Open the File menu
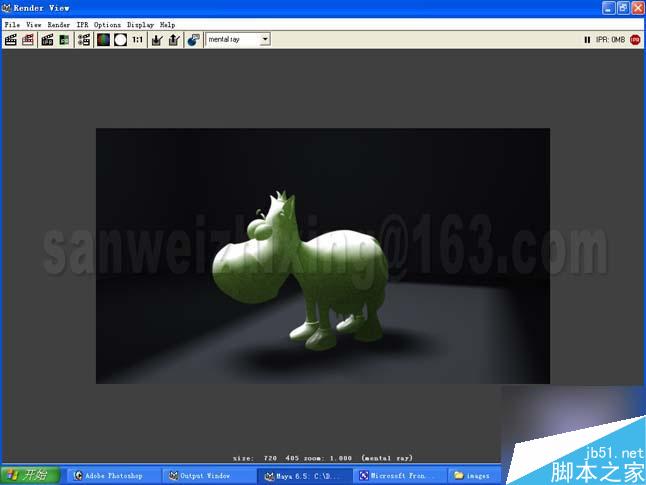Screen dimensions: 646x485 [x=12, y=25]
